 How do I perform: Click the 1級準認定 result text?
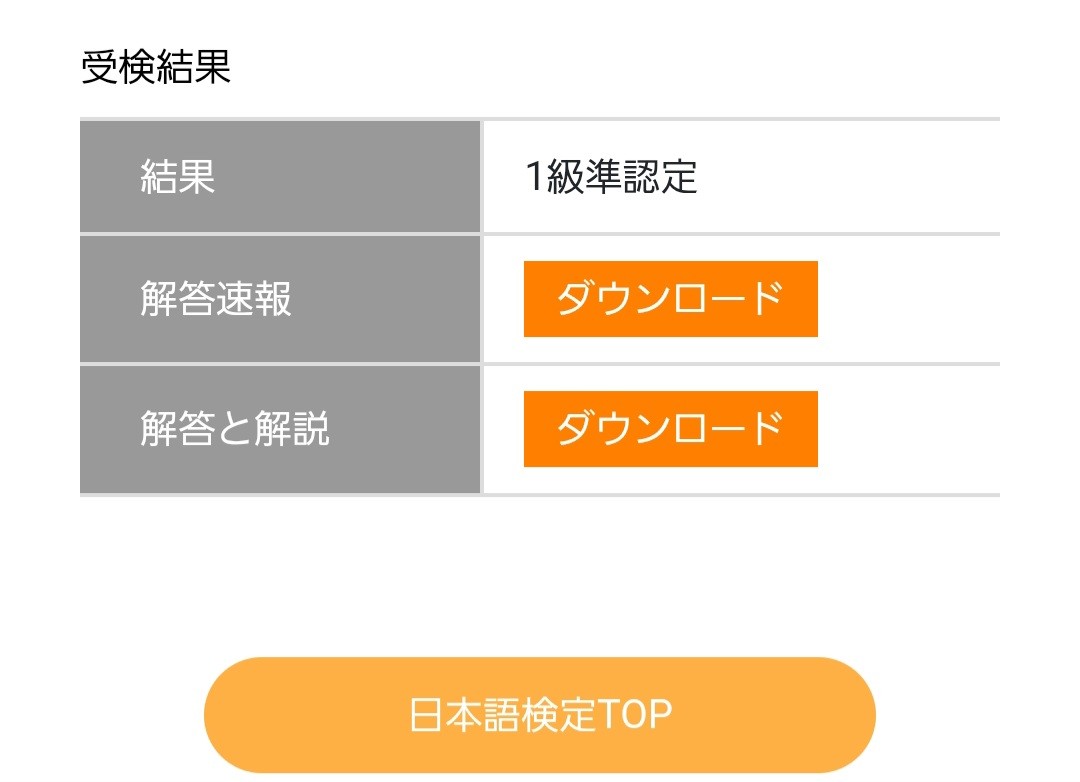click(x=611, y=177)
